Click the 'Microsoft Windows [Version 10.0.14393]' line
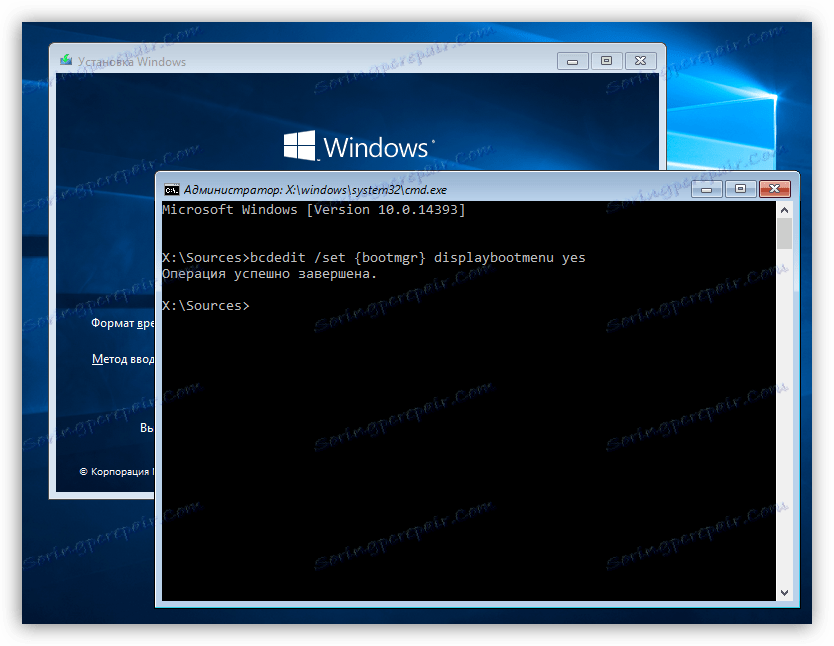Image resolution: width=834 pixels, height=646 pixels. 314,210
